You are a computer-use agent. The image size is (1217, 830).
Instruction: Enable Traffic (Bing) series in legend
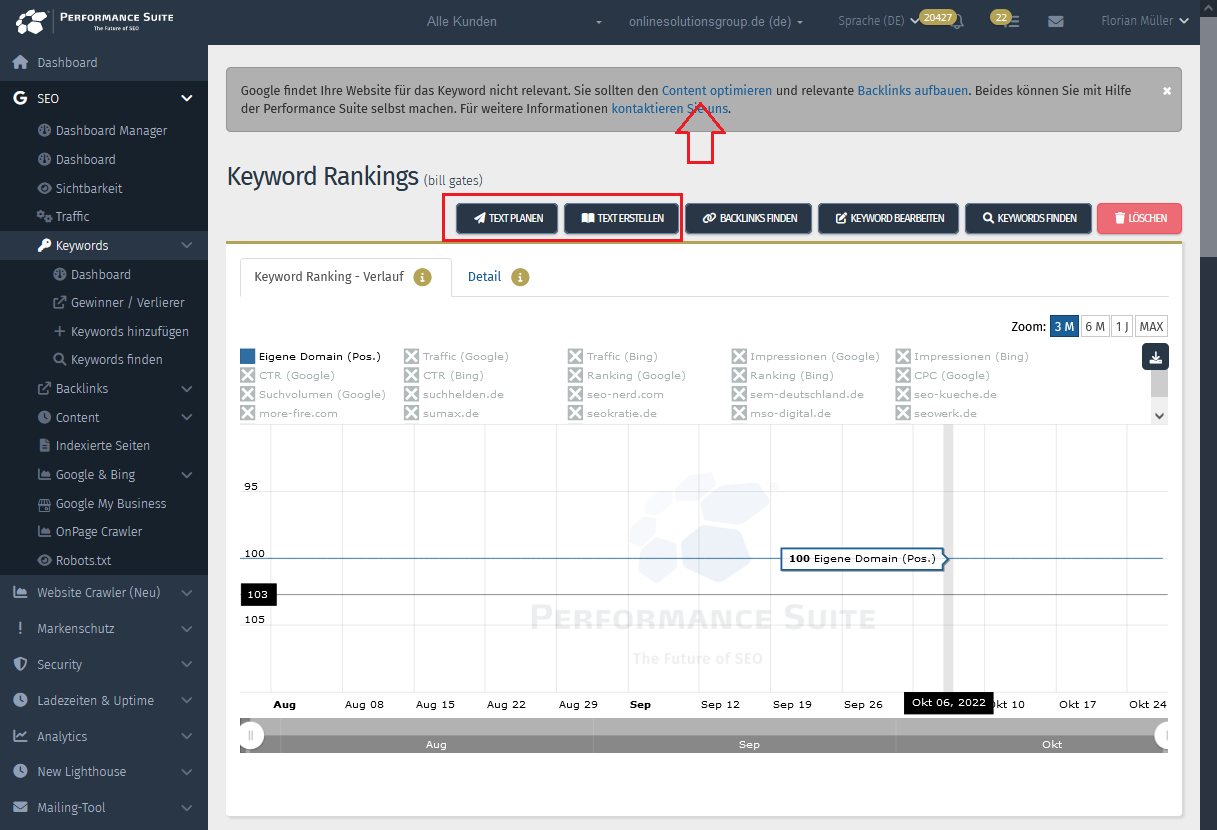(x=613, y=356)
